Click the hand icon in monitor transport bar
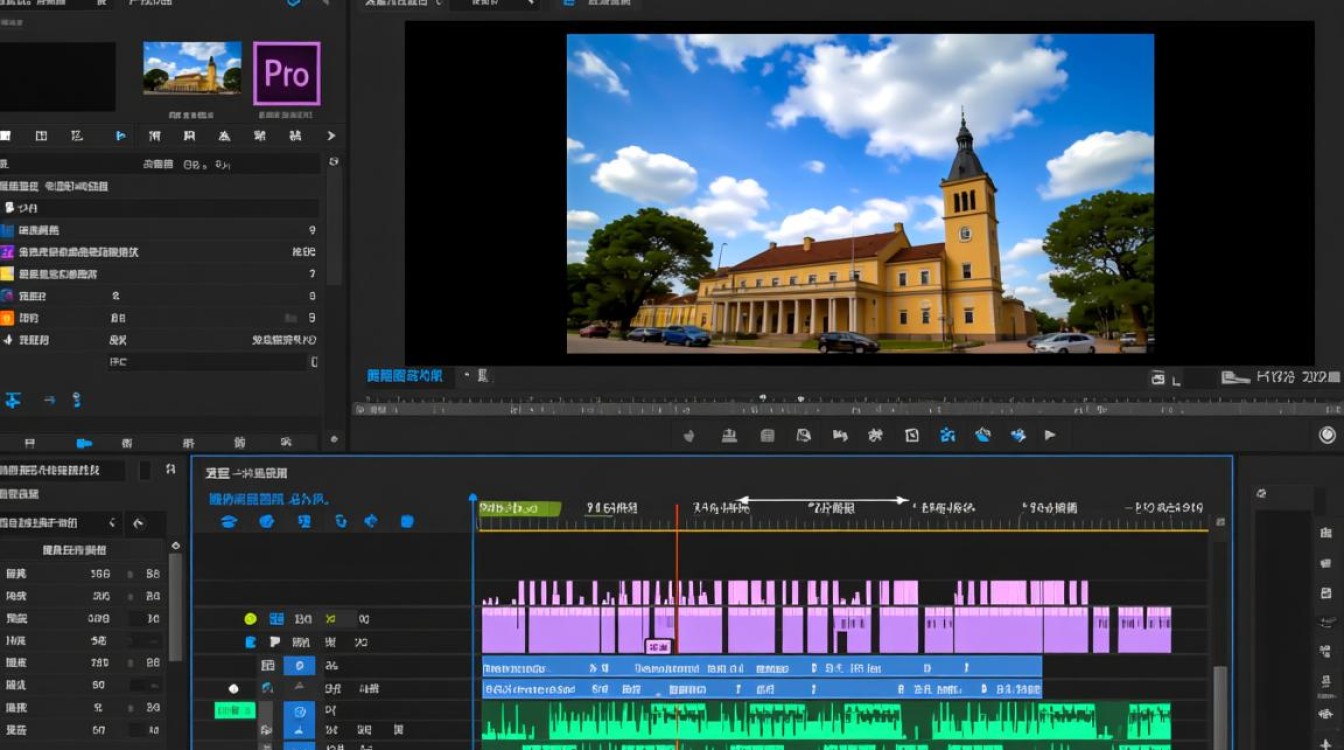 pos(689,435)
